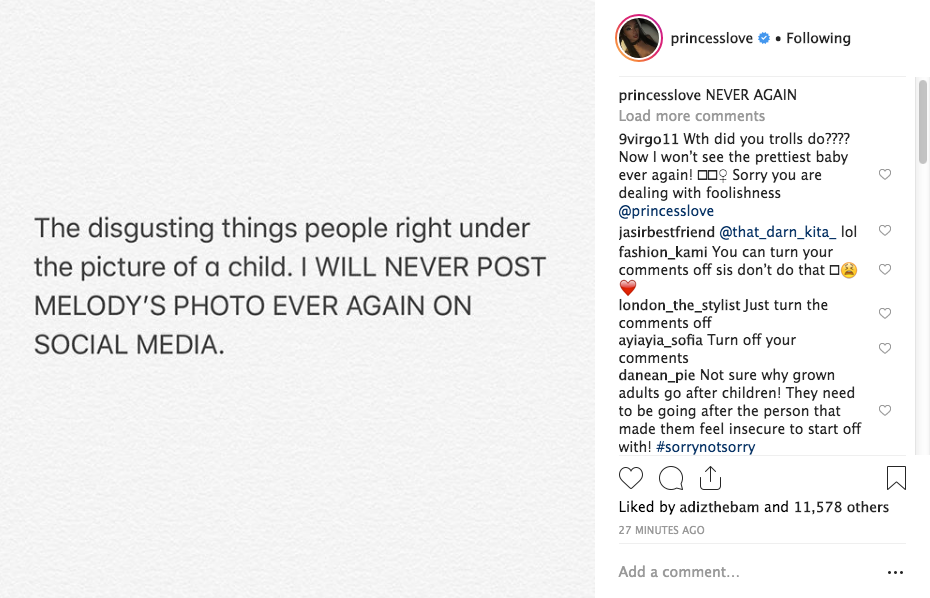Like the ayiayia_sofia comment
The width and height of the screenshot is (930, 598).
tap(884, 349)
